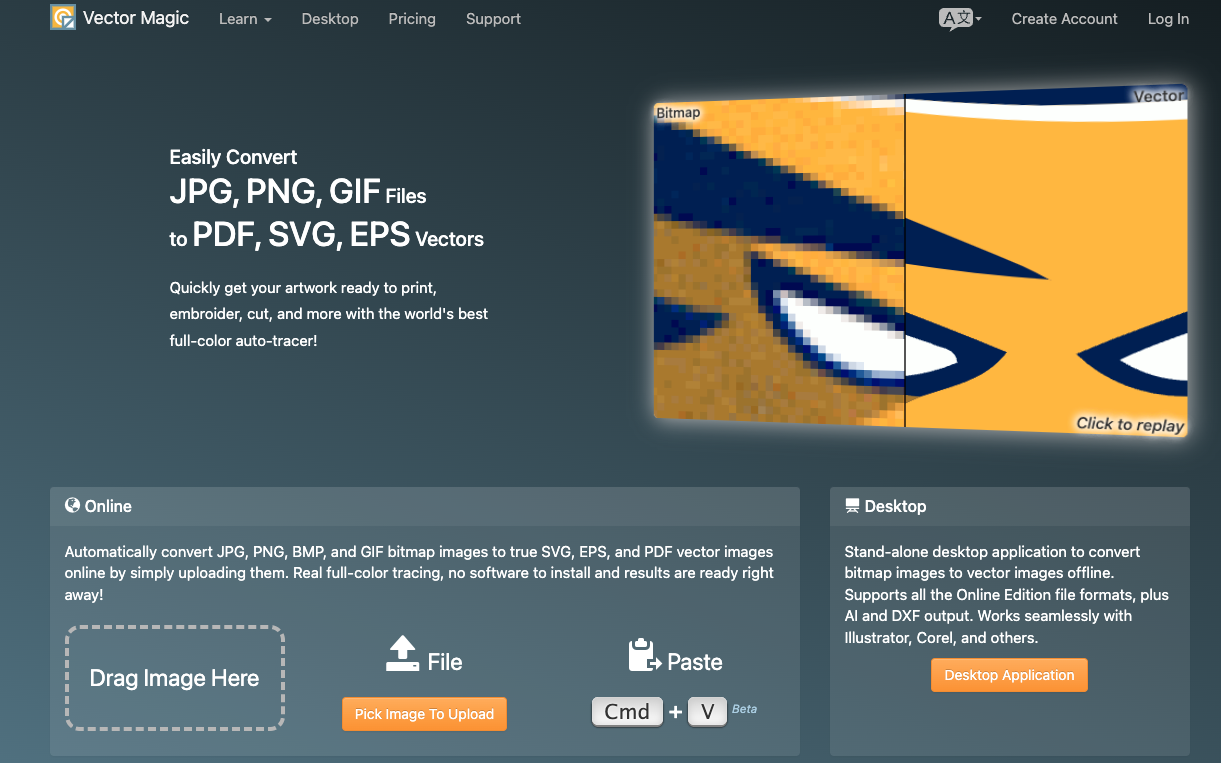Viewport: 1221px width, 763px height.
Task: Click the Log In link
Action: tap(1168, 19)
